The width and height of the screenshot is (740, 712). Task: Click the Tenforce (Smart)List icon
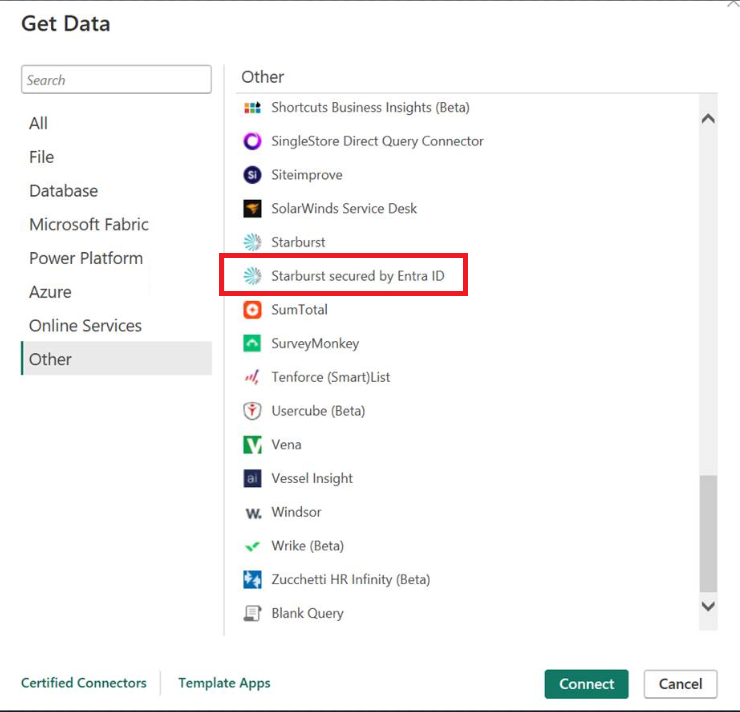[252, 377]
